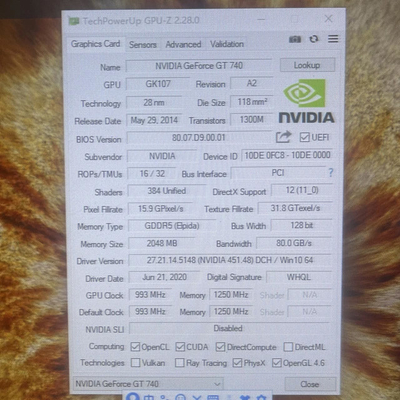
Task: Open the Validation tab
Action: click(227, 44)
